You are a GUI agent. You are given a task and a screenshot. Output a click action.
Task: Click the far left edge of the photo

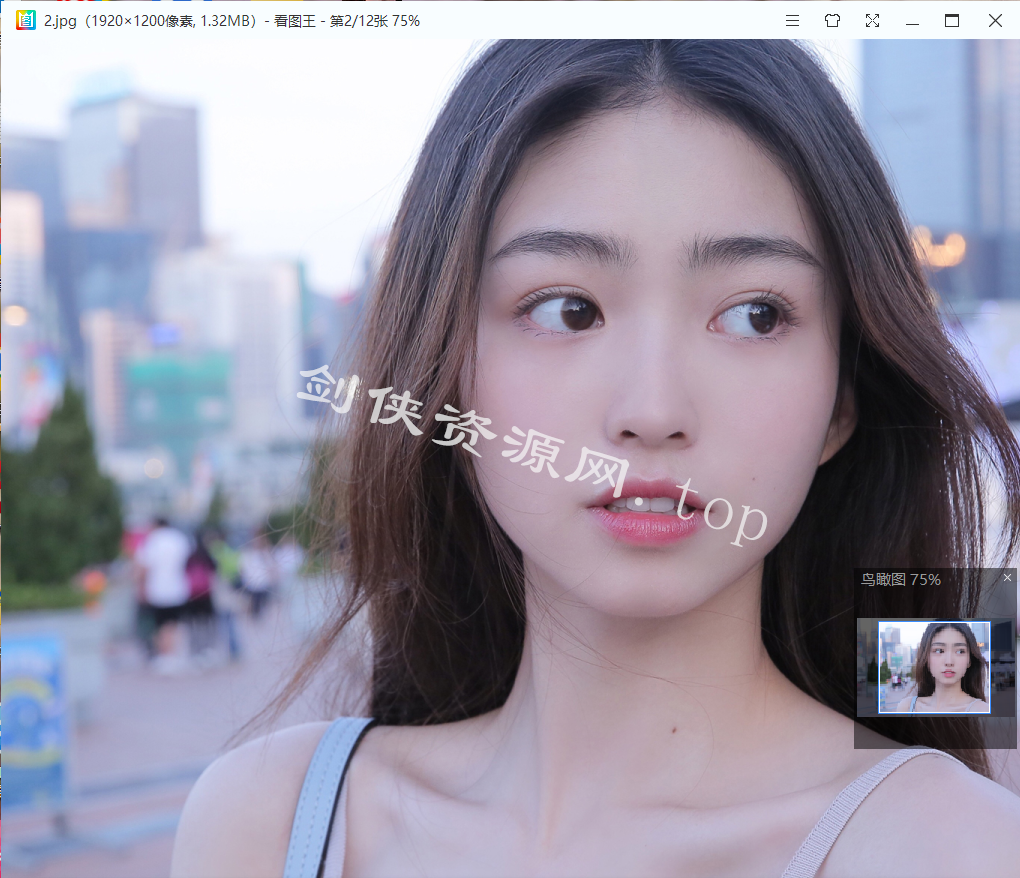pos(6,450)
